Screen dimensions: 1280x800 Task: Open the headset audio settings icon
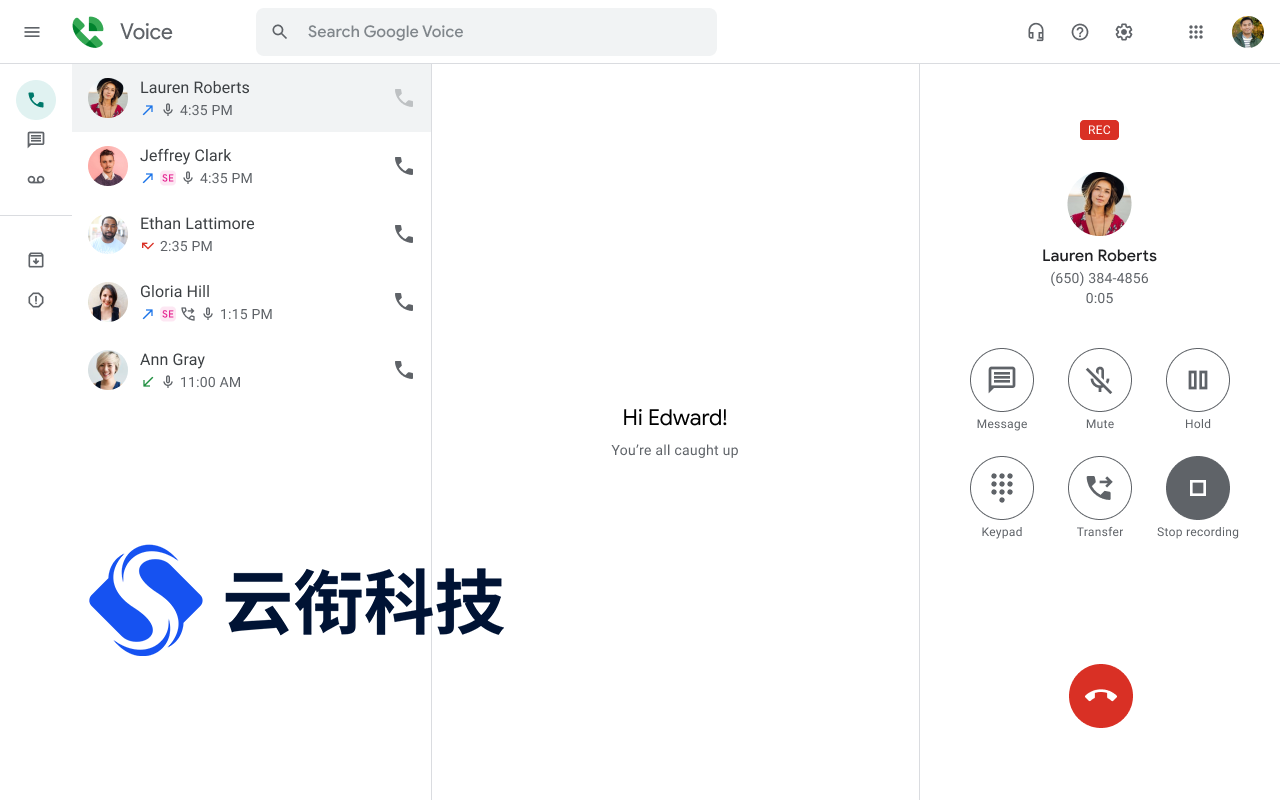coord(1036,32)
